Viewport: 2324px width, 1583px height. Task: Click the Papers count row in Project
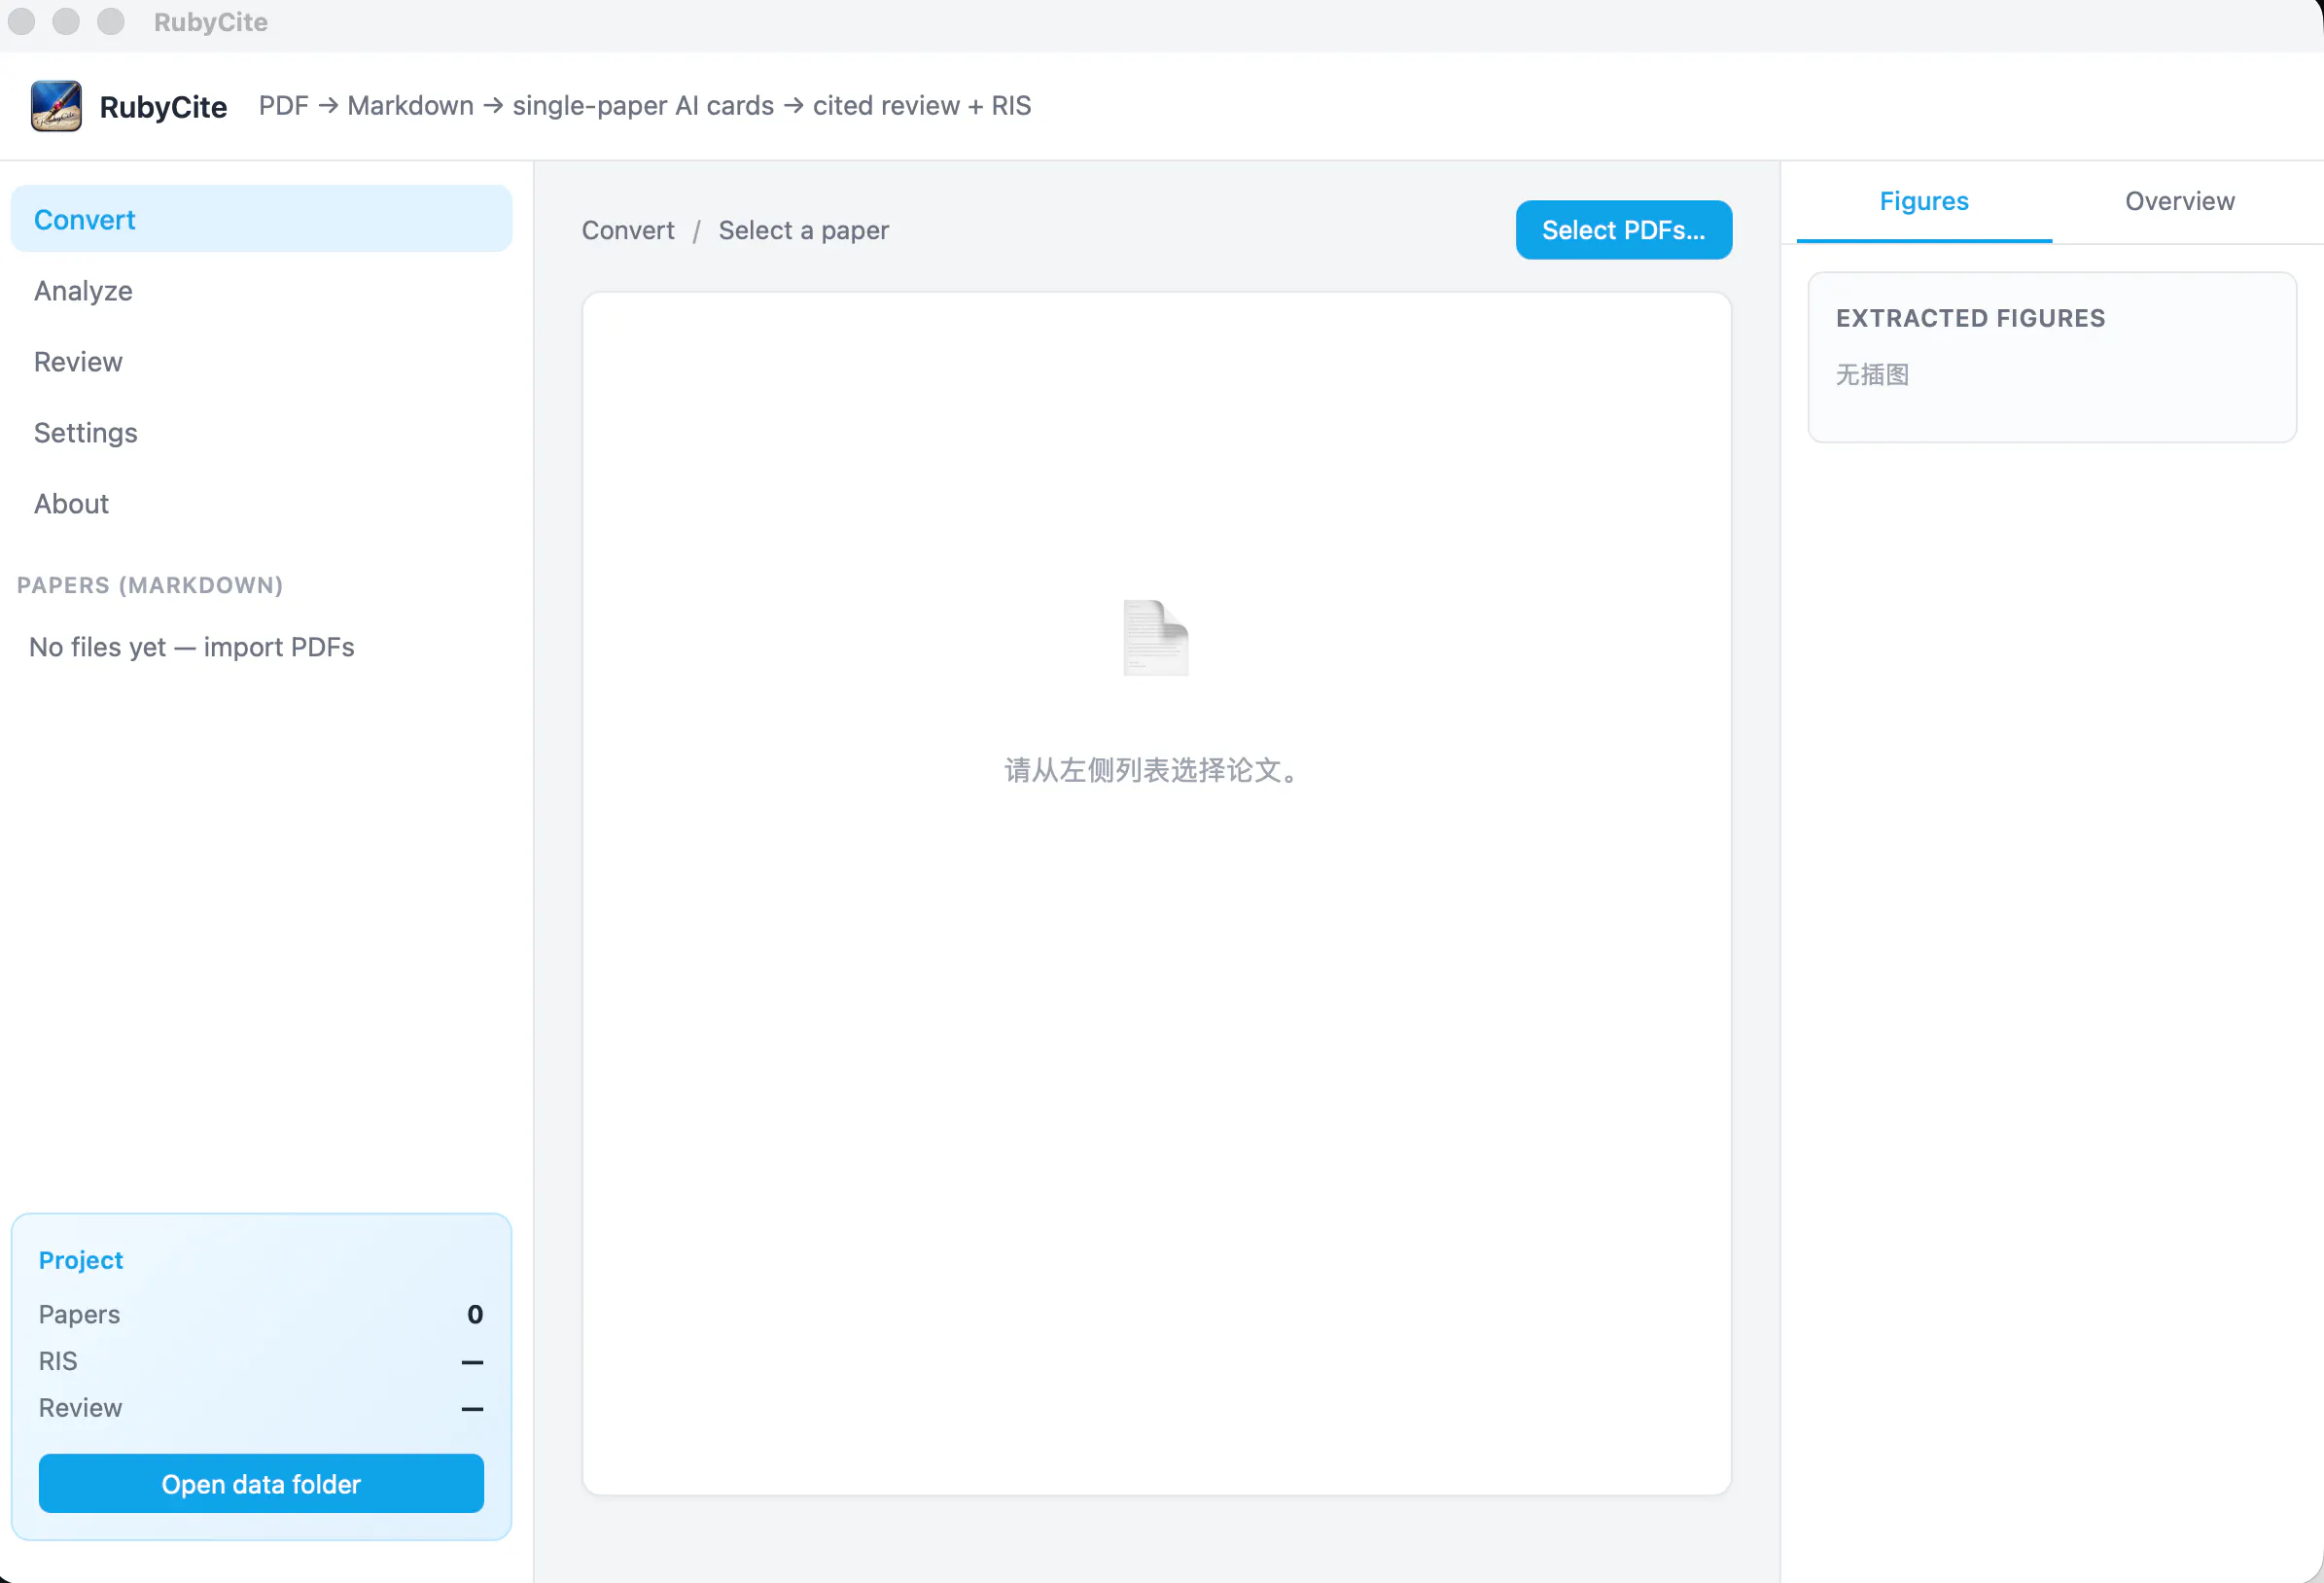[261, 1314]
